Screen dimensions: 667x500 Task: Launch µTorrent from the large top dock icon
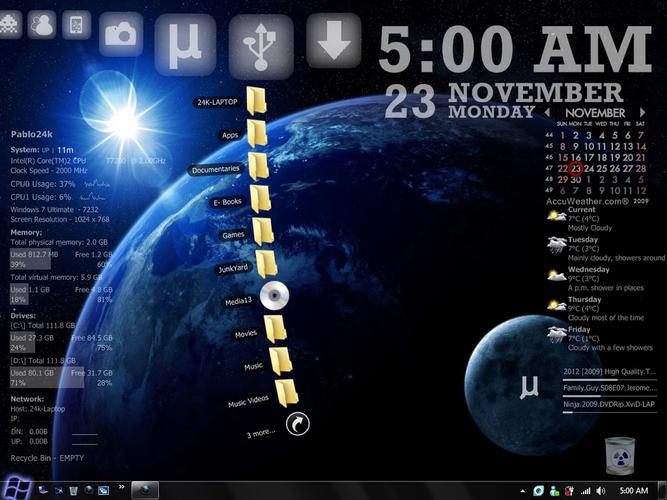[x=185, y=45]
